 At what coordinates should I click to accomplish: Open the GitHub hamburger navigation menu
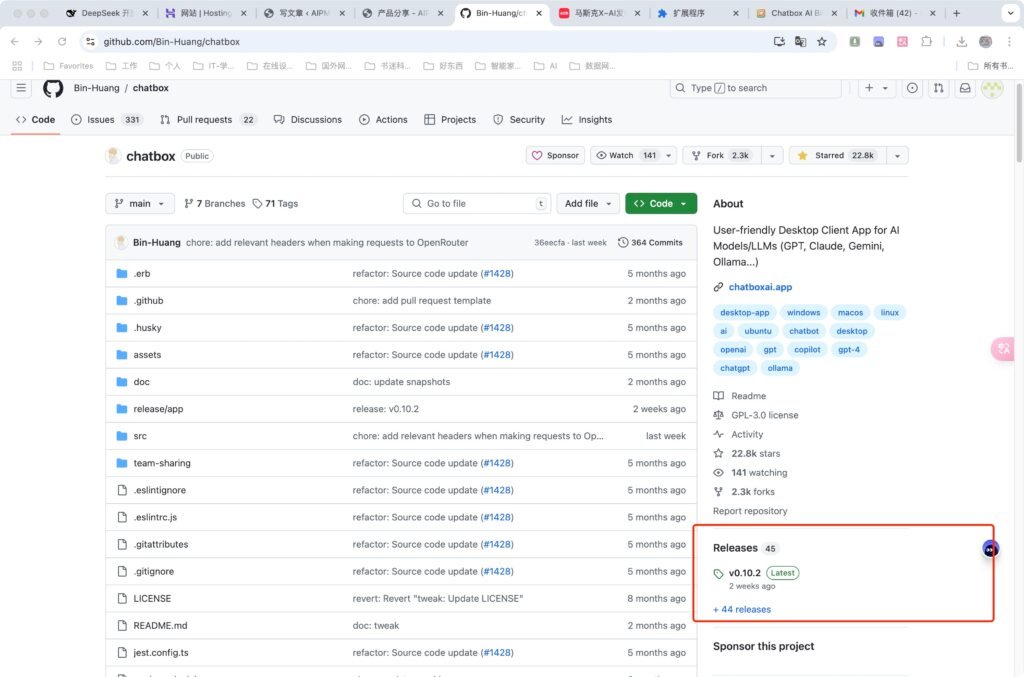21,88
